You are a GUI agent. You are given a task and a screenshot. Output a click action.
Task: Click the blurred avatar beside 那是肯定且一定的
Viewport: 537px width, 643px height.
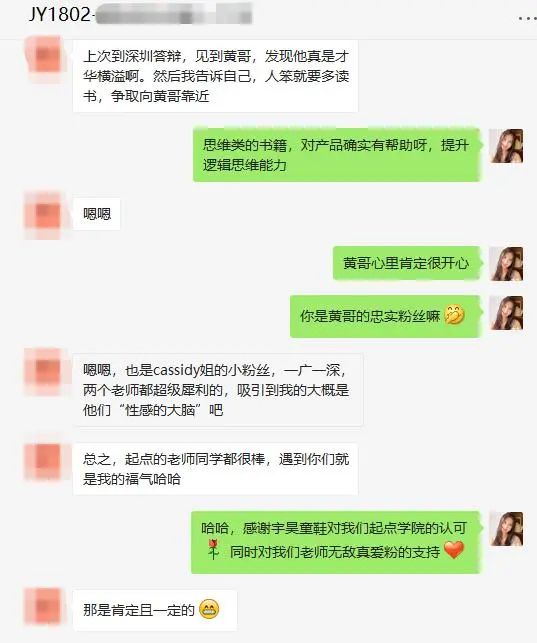click(43, 606)
